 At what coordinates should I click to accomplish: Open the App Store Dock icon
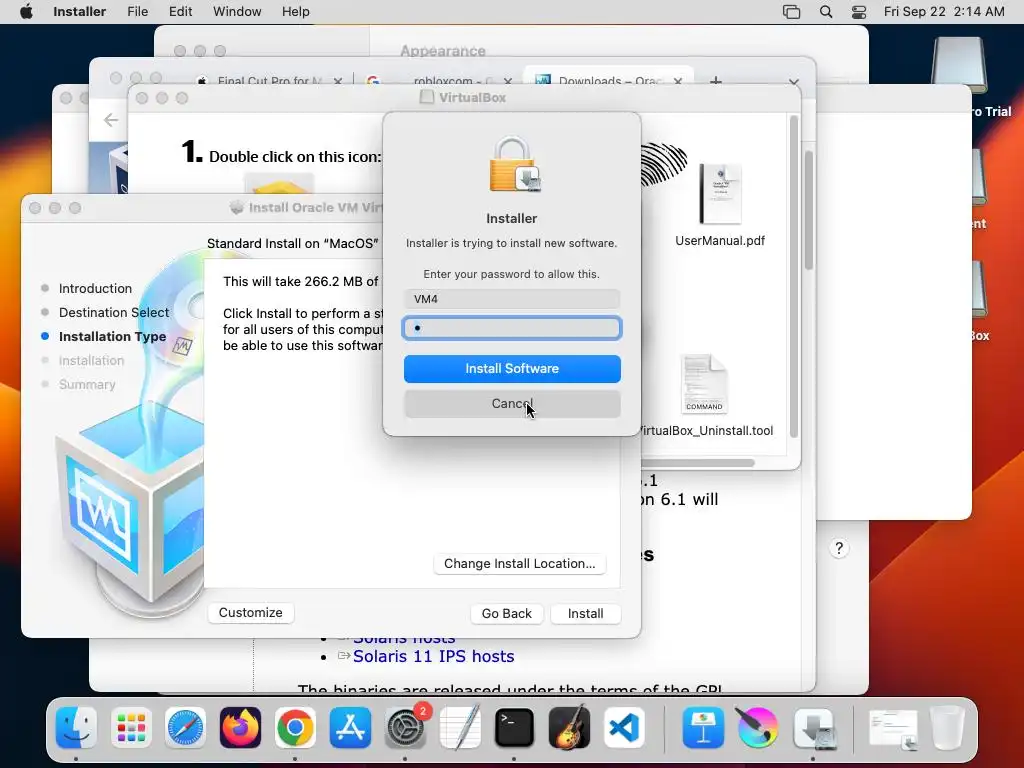[350, 728]
